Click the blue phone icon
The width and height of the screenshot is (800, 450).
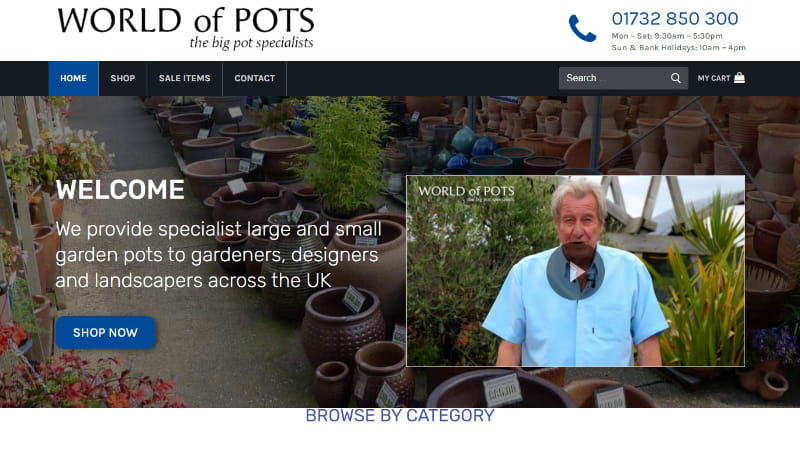click(x=582, y=28)
